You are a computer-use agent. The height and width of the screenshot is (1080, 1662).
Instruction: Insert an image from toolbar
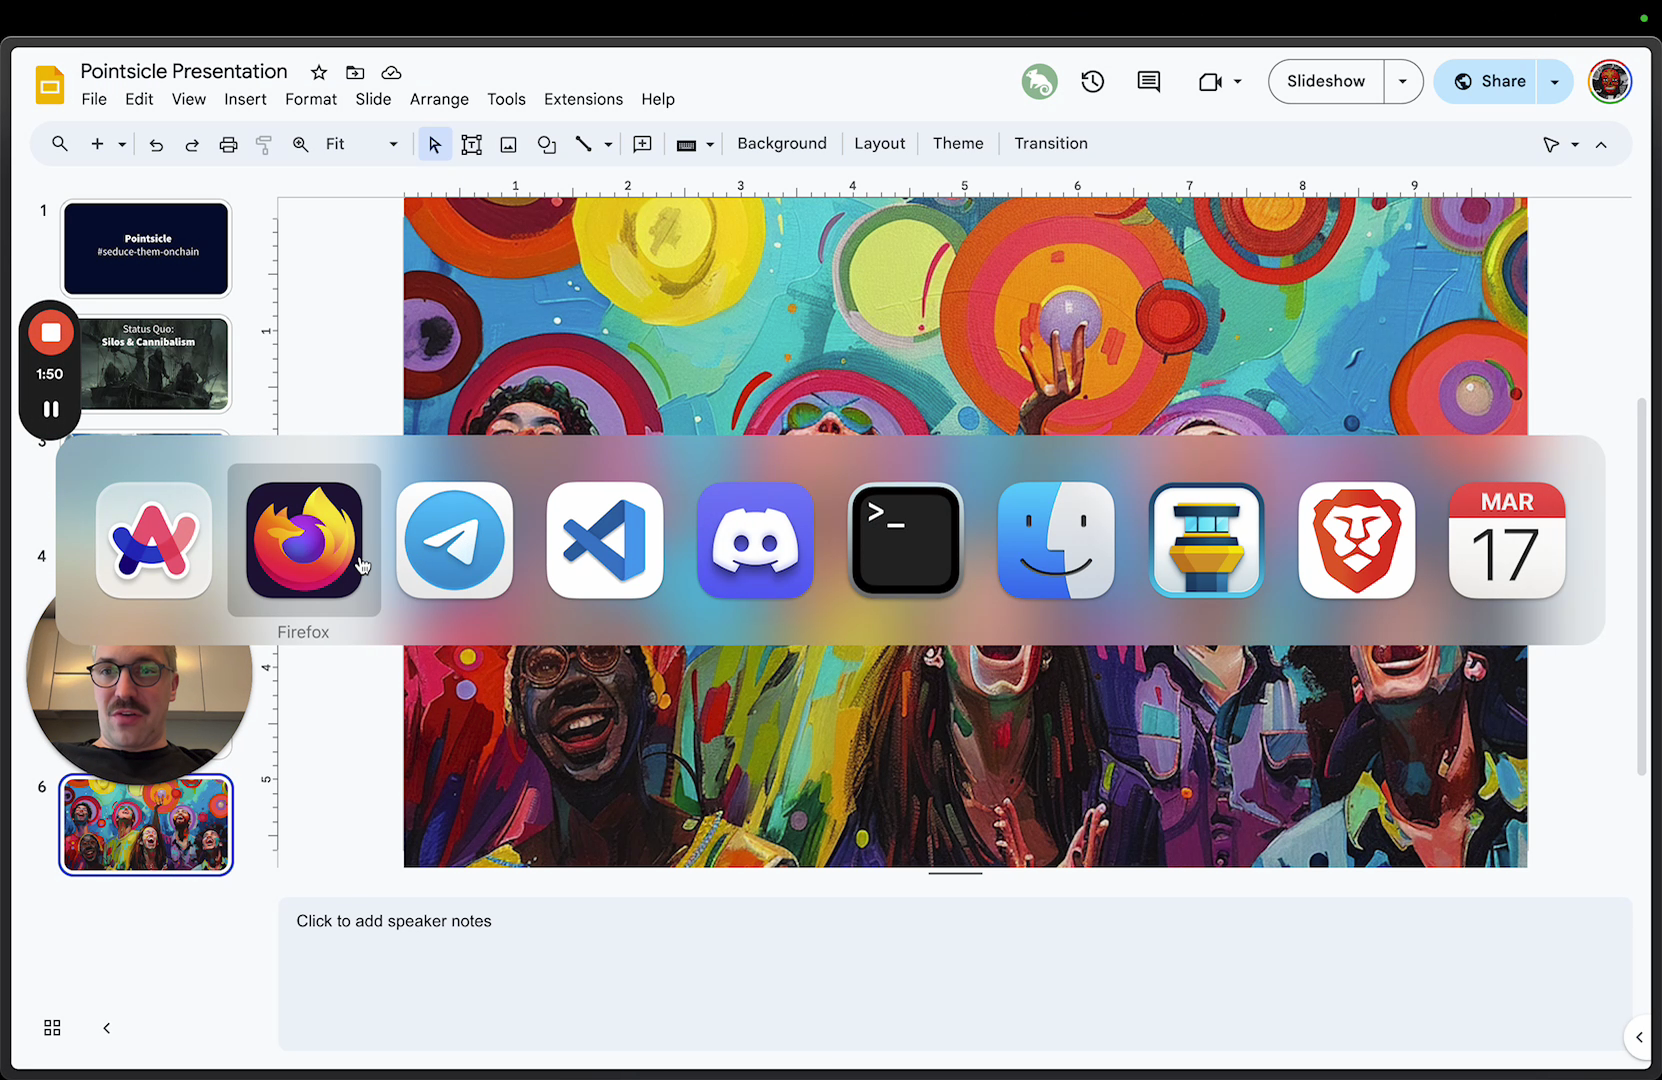(x=509, y=144)
